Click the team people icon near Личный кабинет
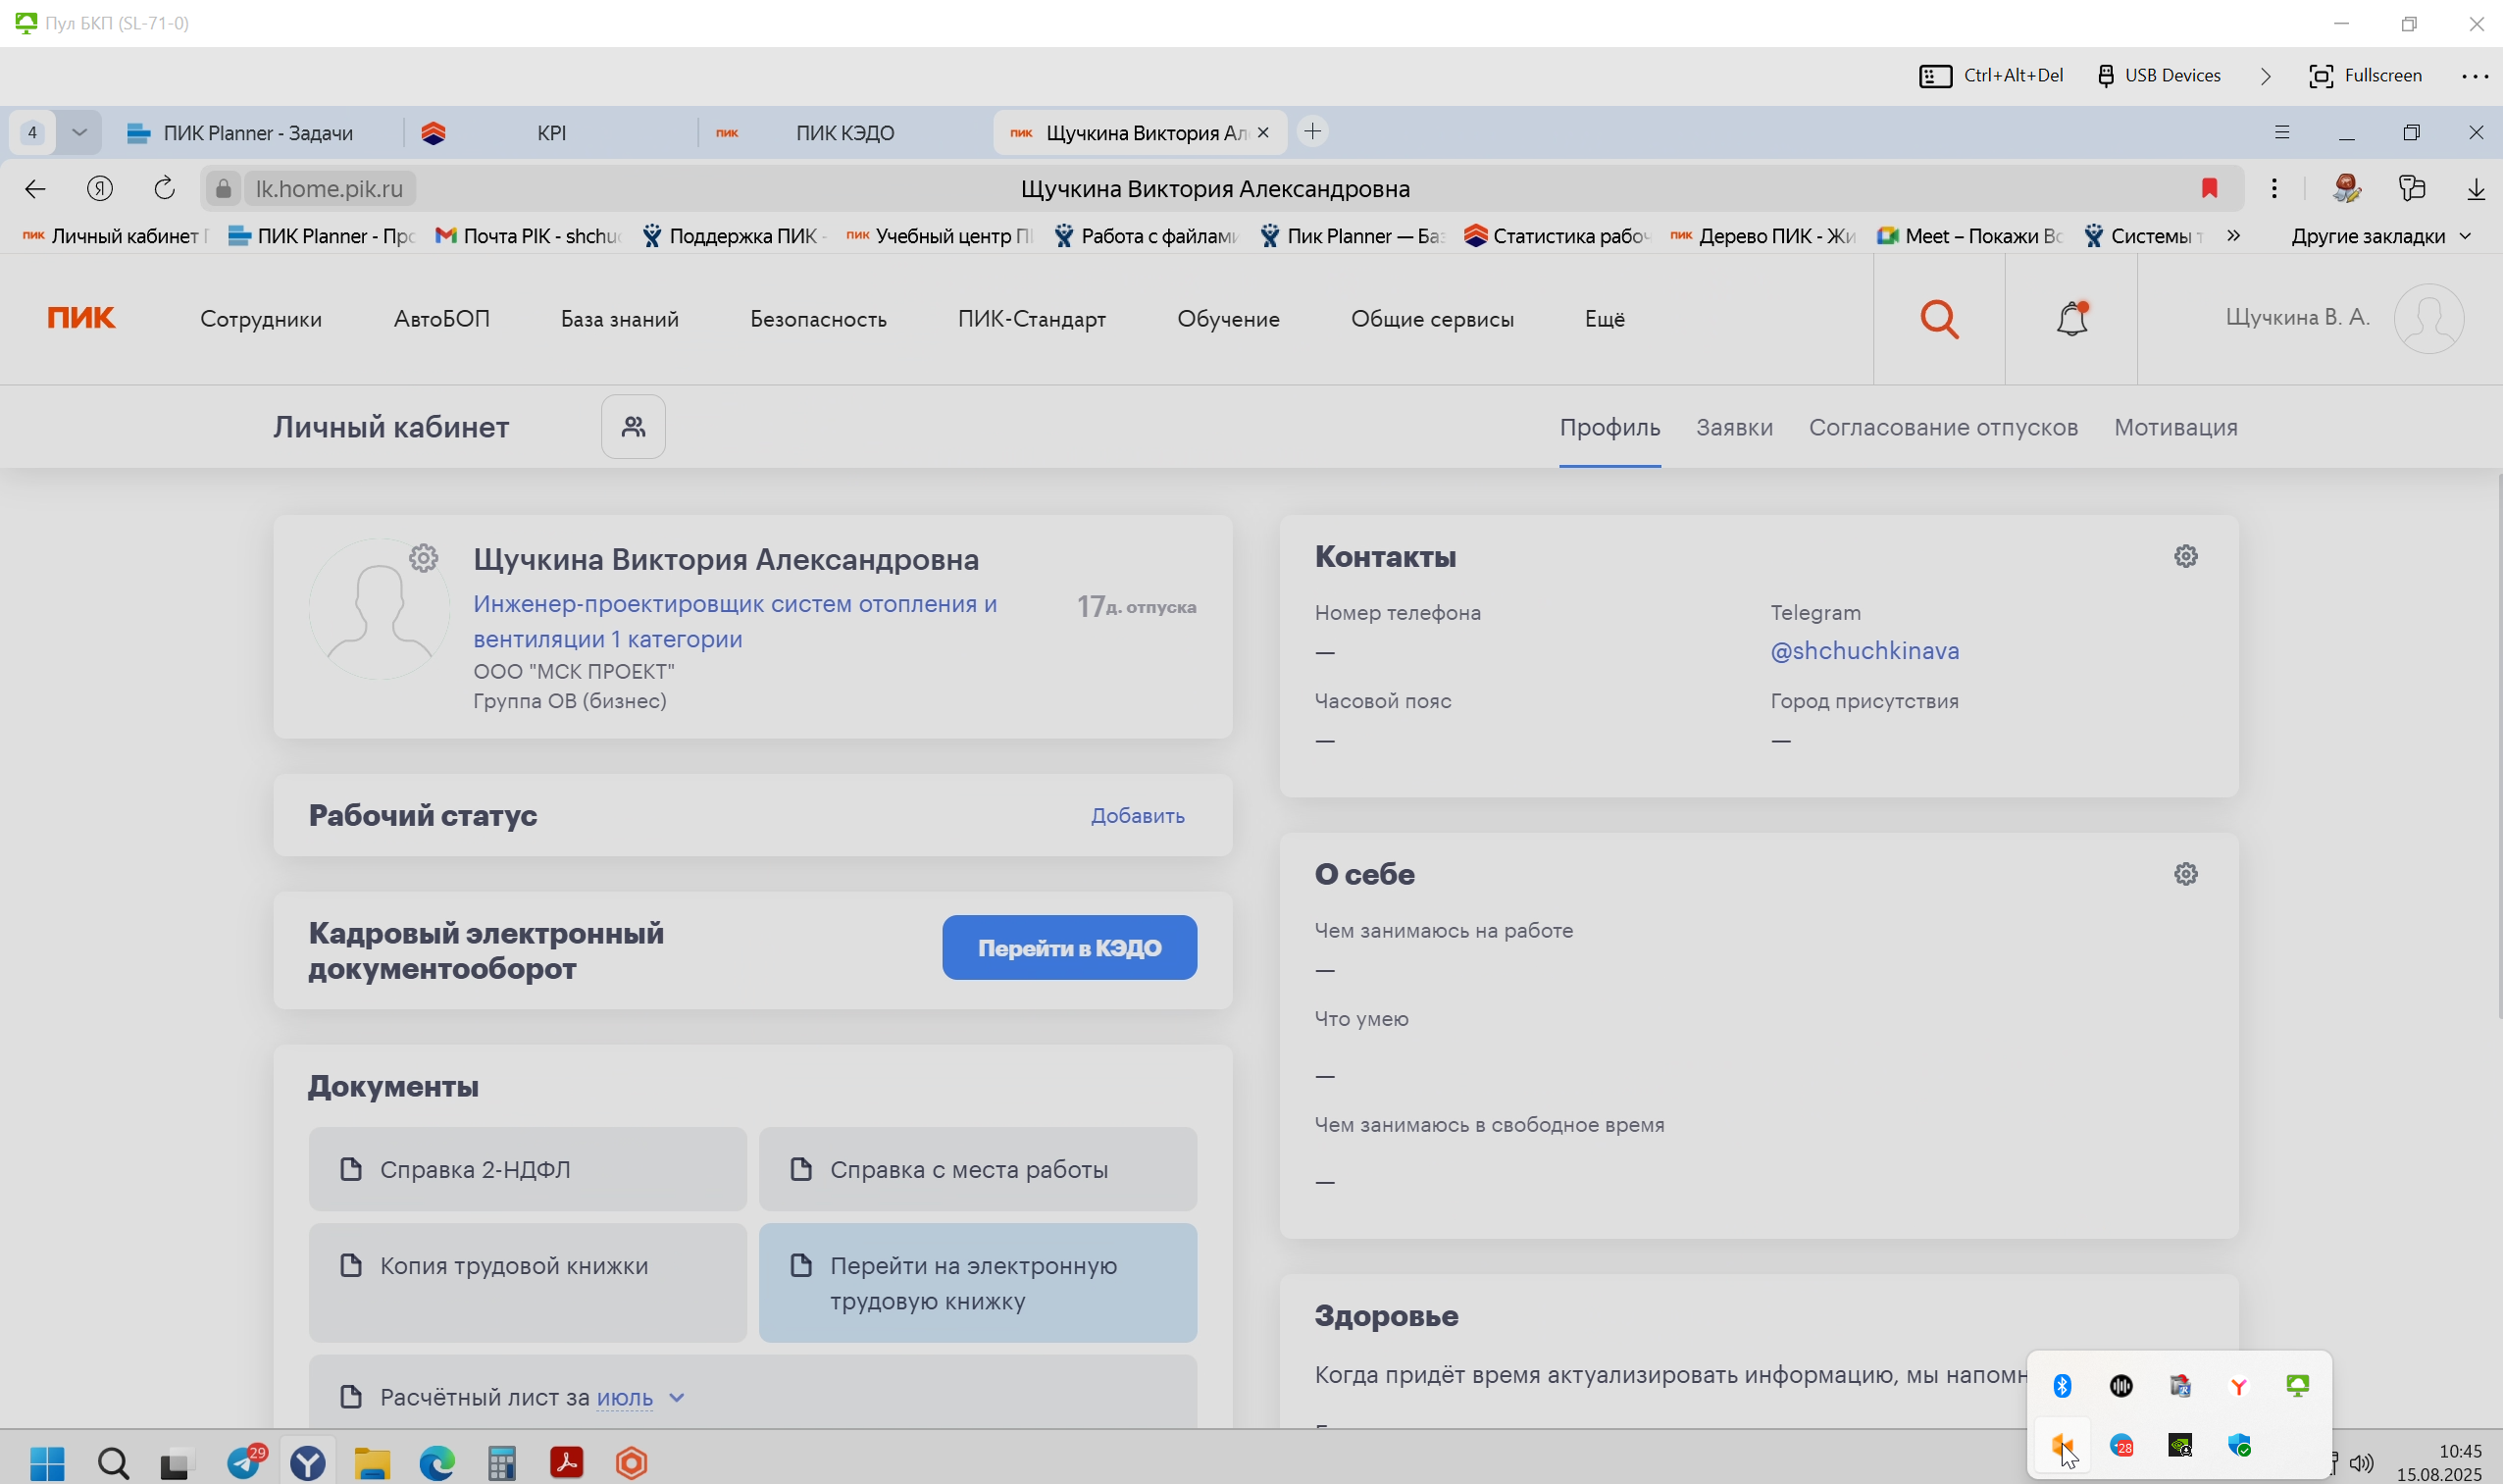2503x1484 pixels. coord(633,427)
